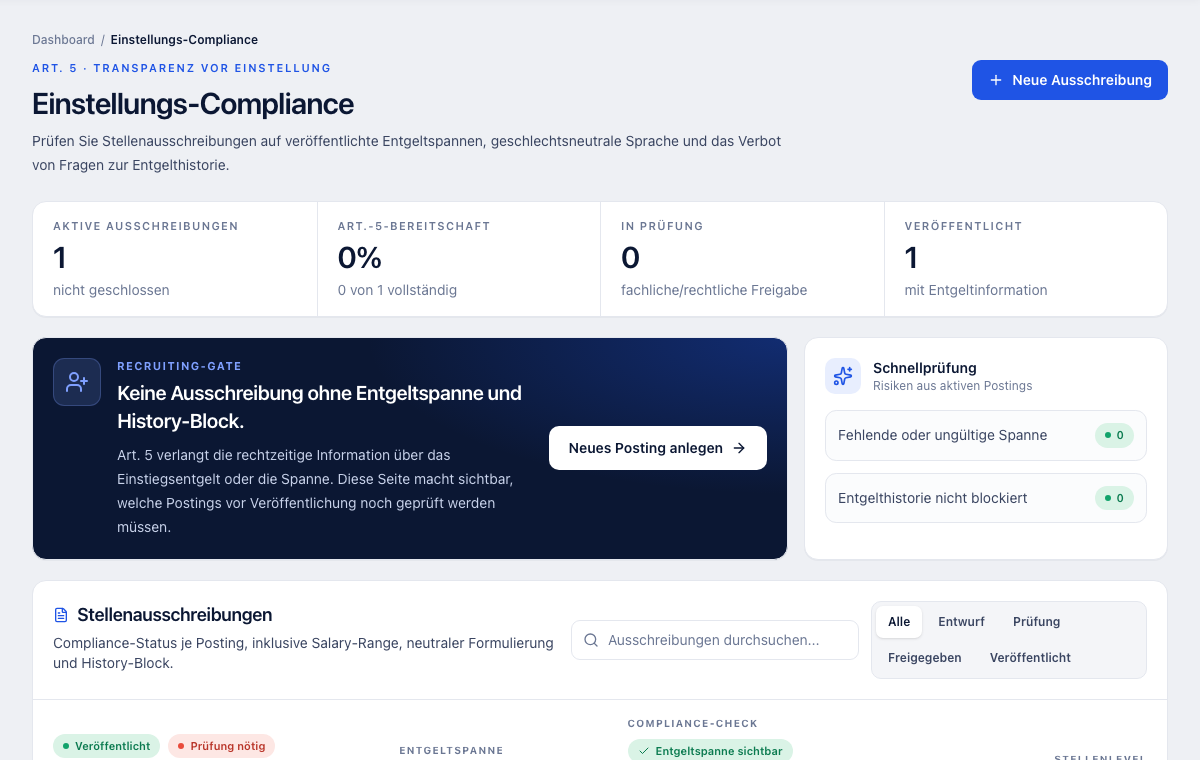Click Veröffentlicht stat card with Entgeltinformation

[1026, 259]
